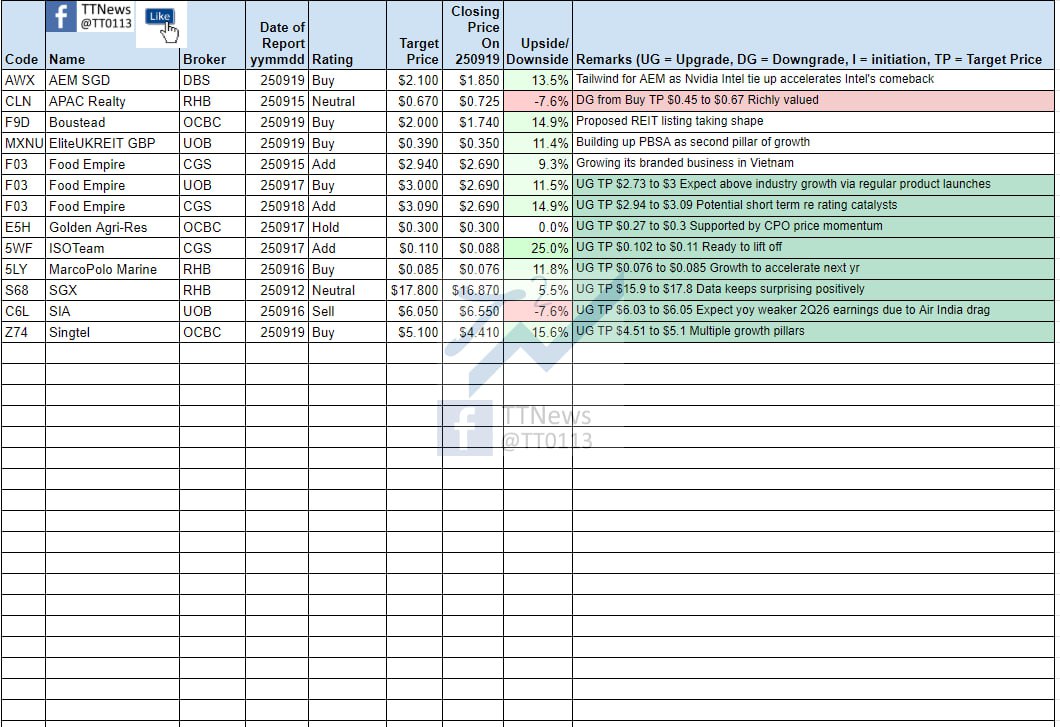Click the blue Like button
The height and width of the screenshot is (727, 1060).
160,16
